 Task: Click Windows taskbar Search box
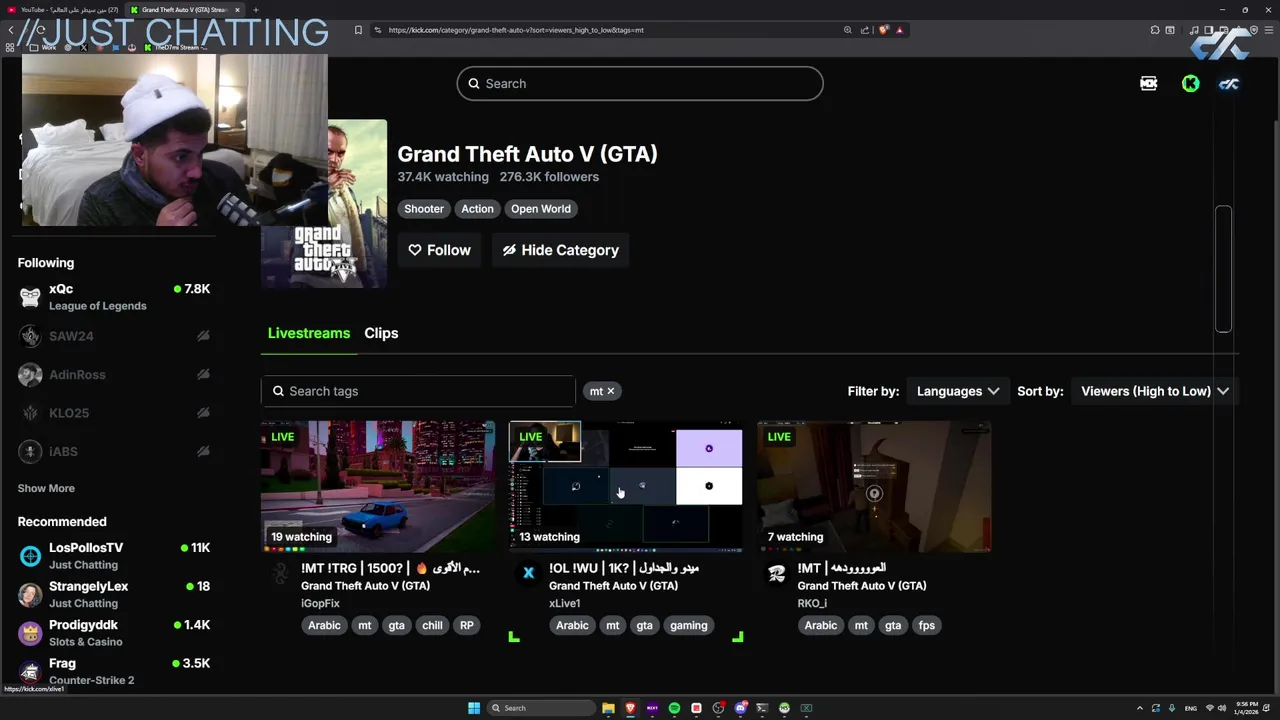(x=540, y=708)
